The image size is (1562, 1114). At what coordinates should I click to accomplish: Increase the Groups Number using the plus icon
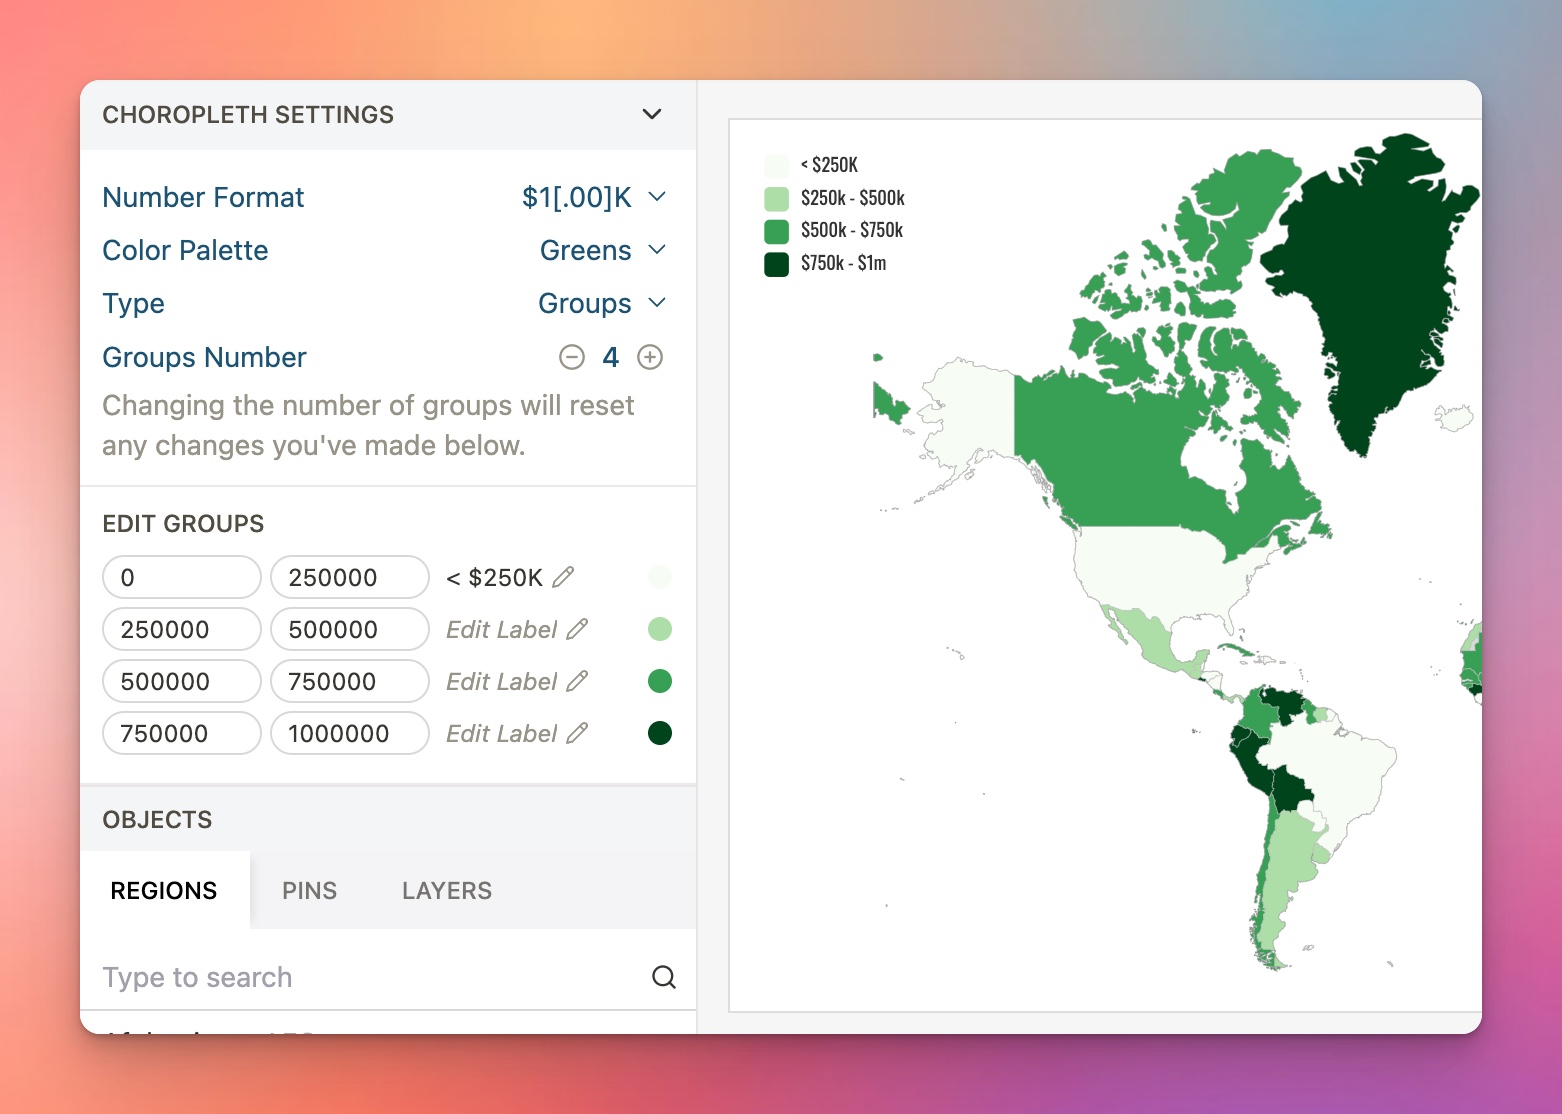650,357
